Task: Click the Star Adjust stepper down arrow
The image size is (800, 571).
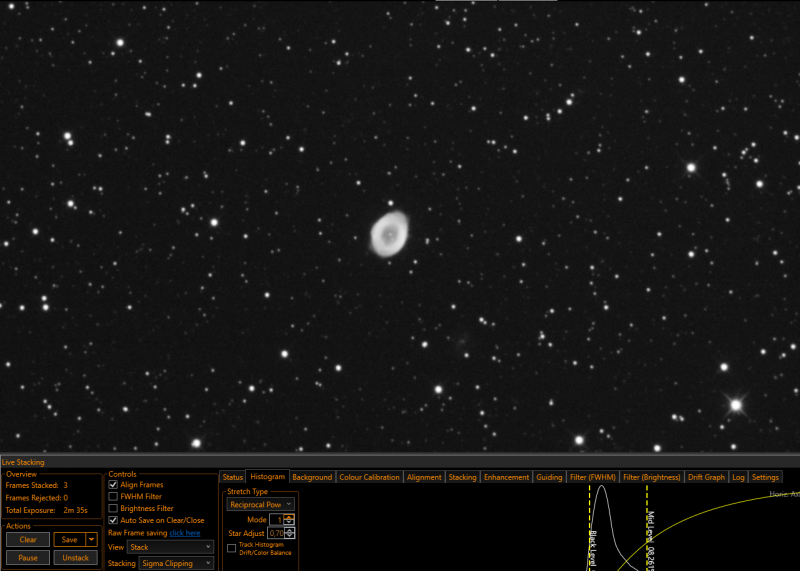Action: tap(289, 536)
